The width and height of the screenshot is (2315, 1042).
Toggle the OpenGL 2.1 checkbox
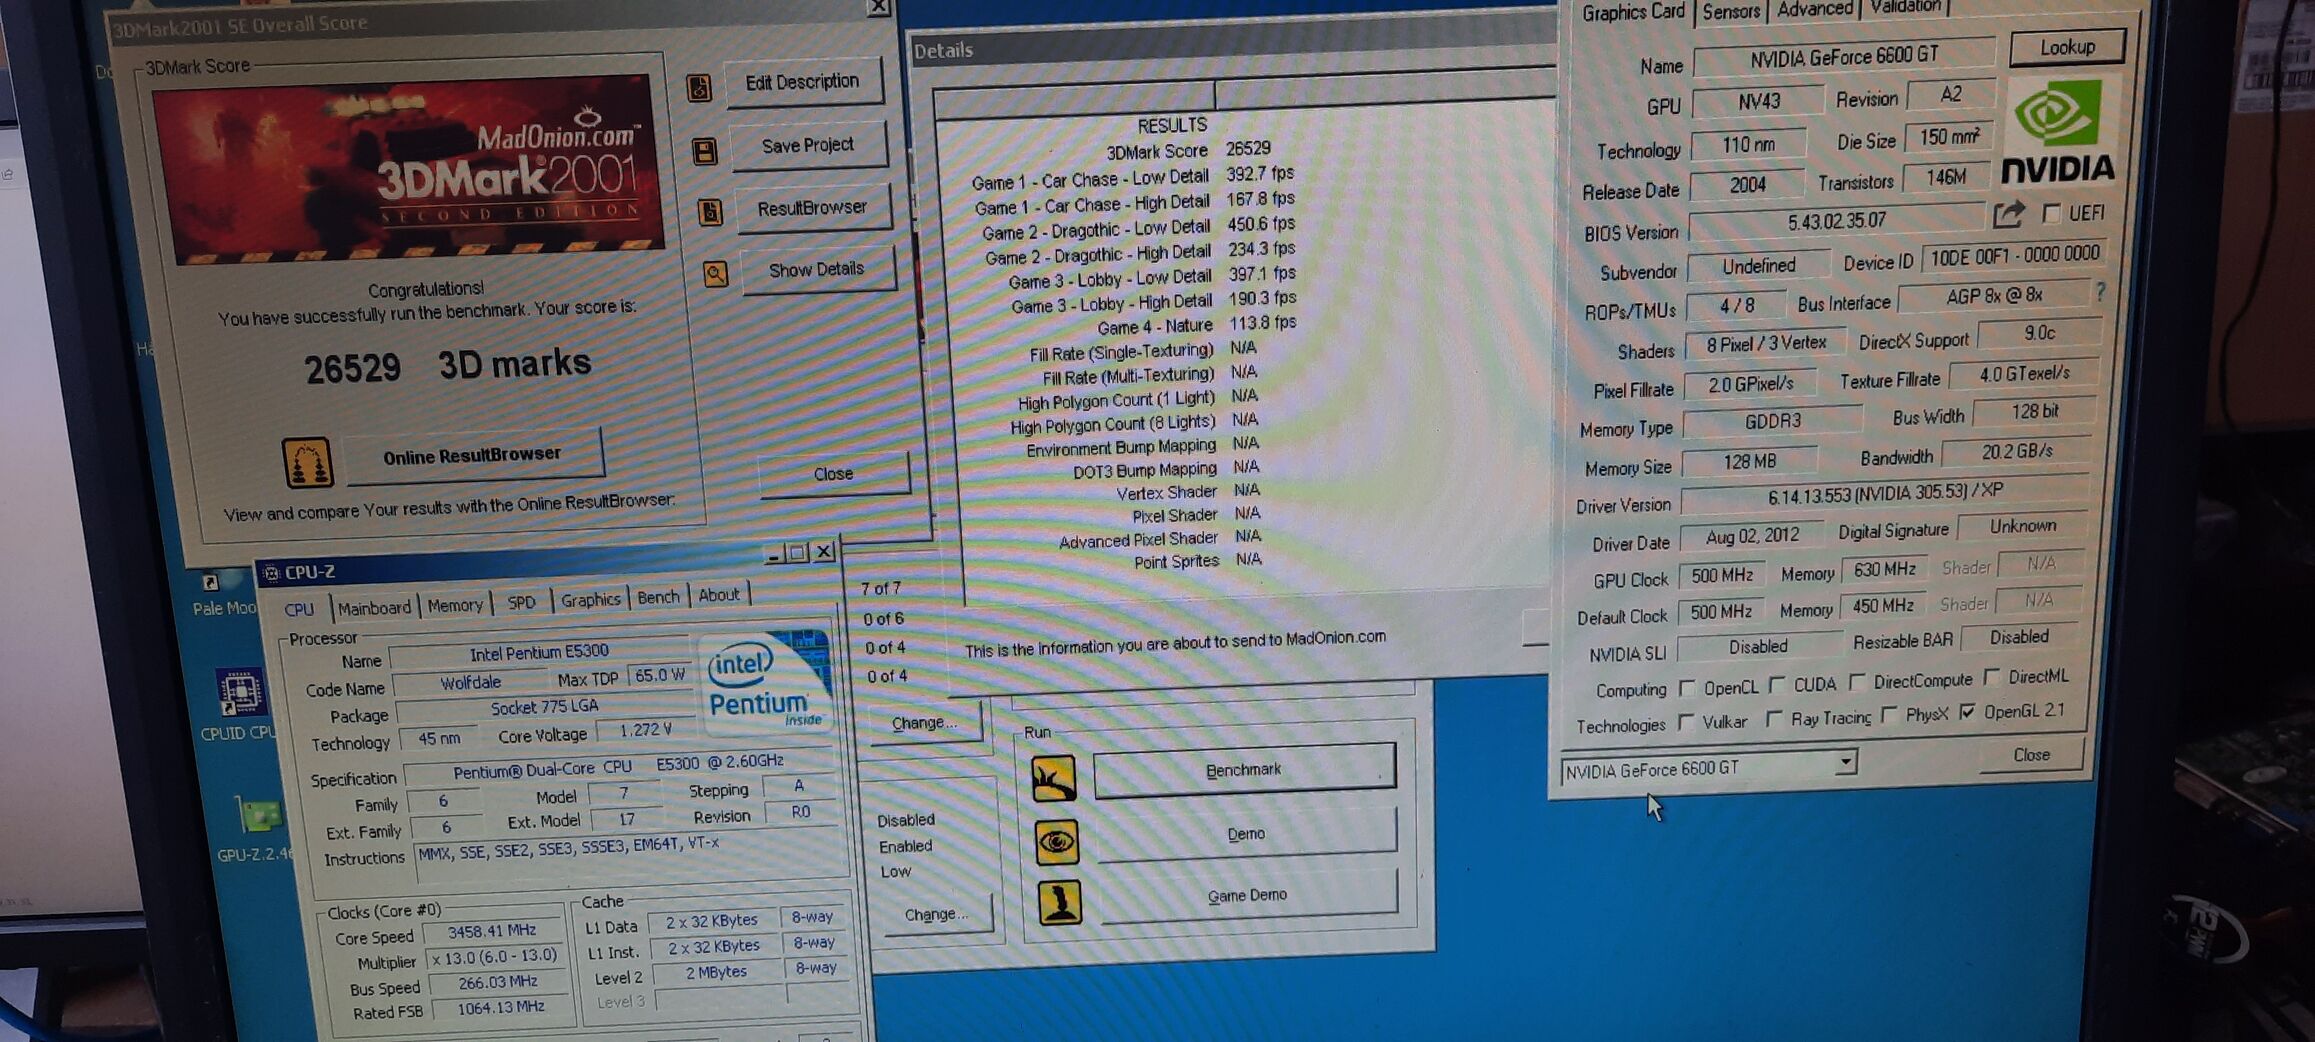pyautogui.click(x=1967, y=712)
